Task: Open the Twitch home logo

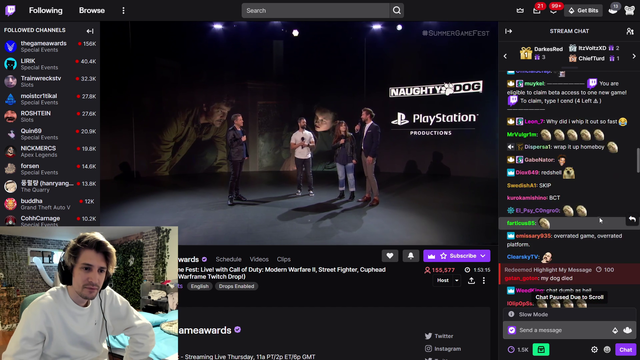Action: point(10,10)
